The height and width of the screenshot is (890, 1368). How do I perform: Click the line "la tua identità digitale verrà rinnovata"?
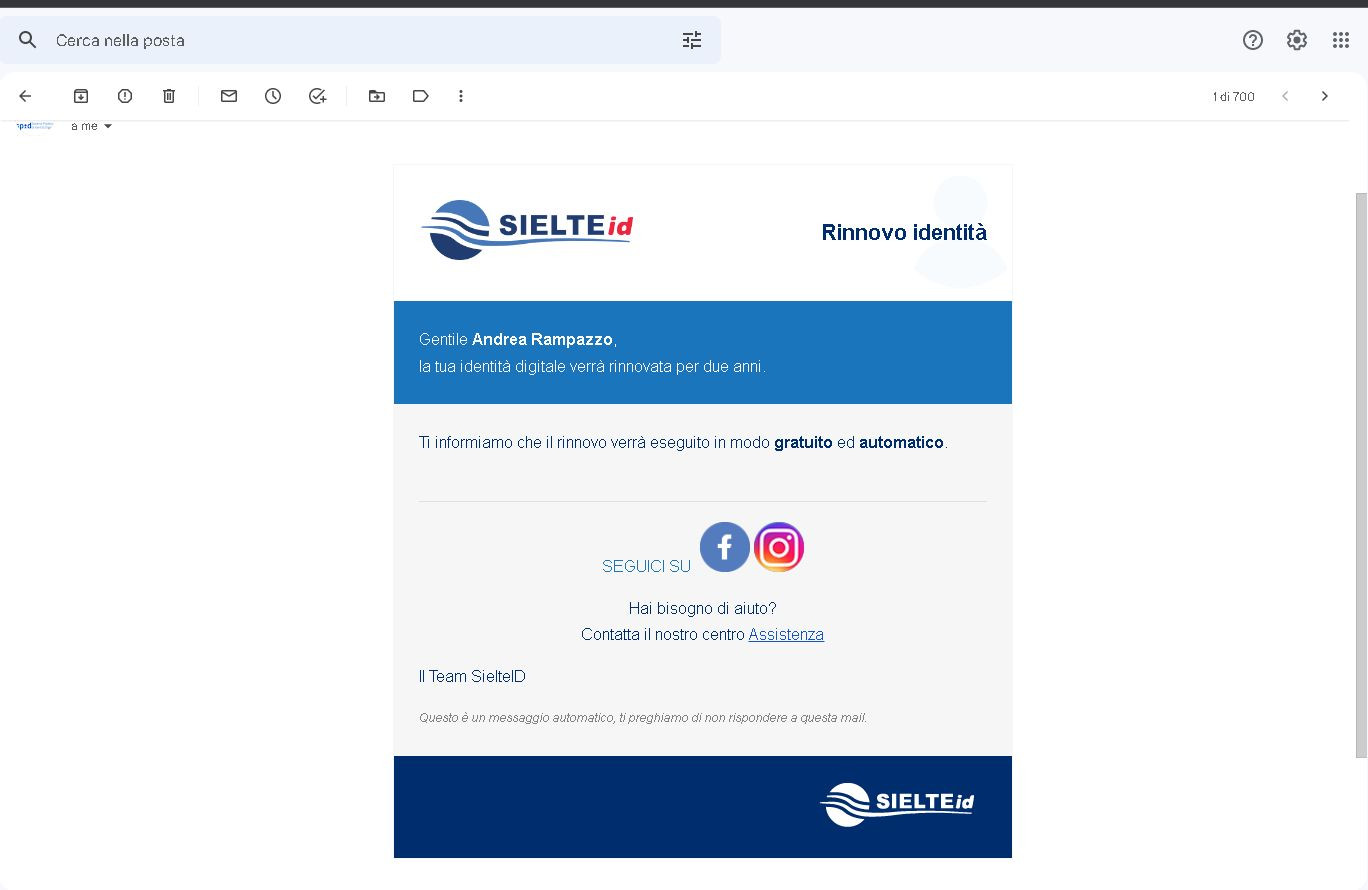pos(592,366)
